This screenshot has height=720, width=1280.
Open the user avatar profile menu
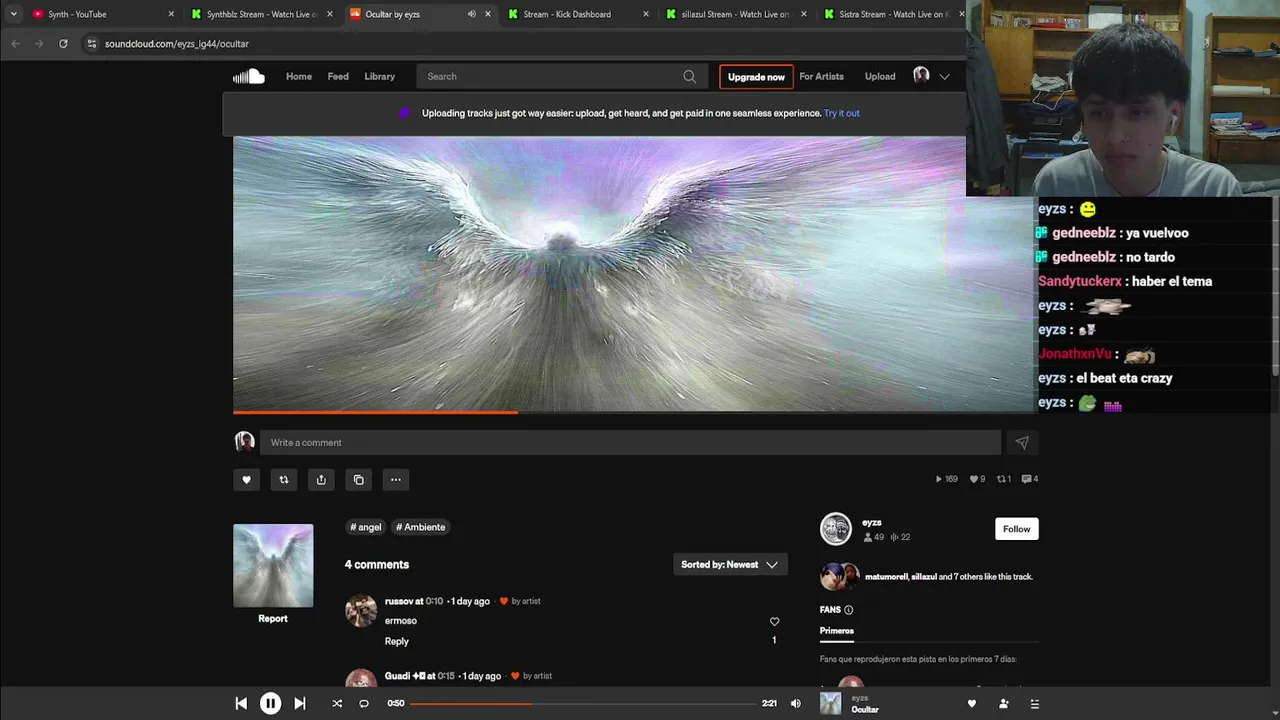click(x=921, y=76)
